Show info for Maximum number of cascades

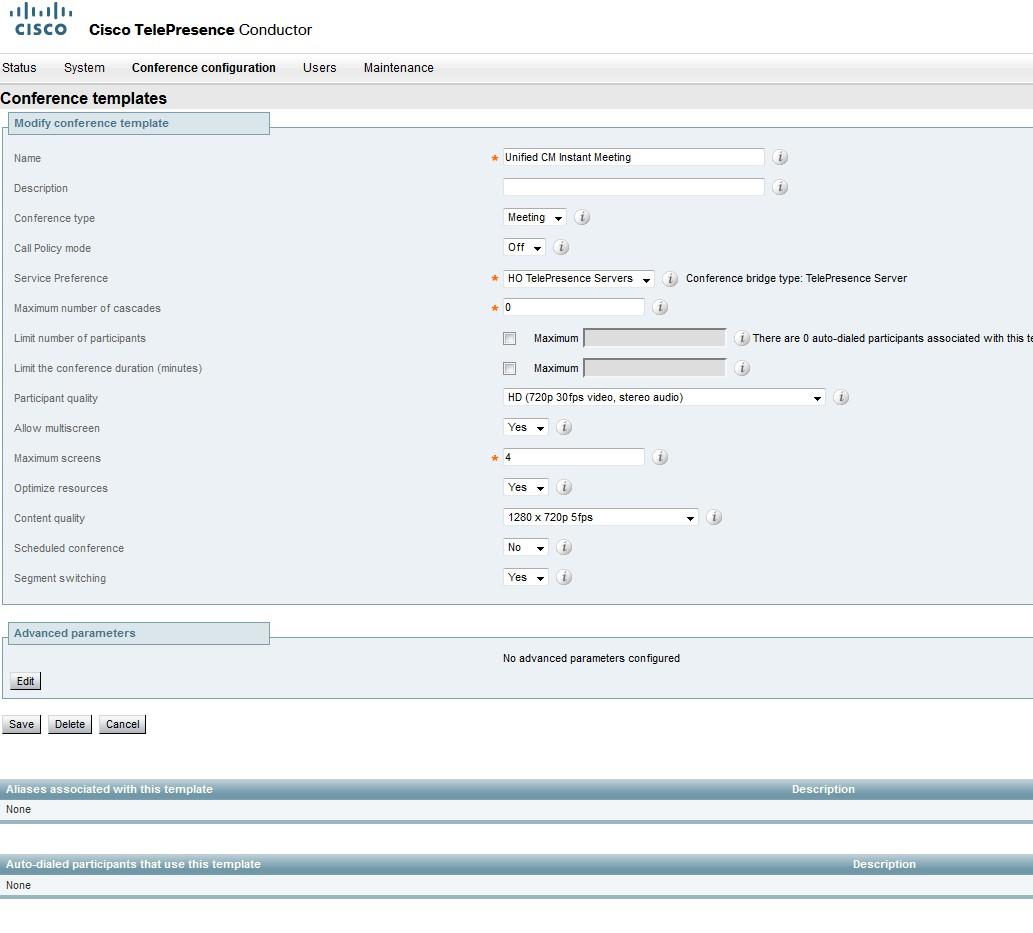click(x=660, y=307)
